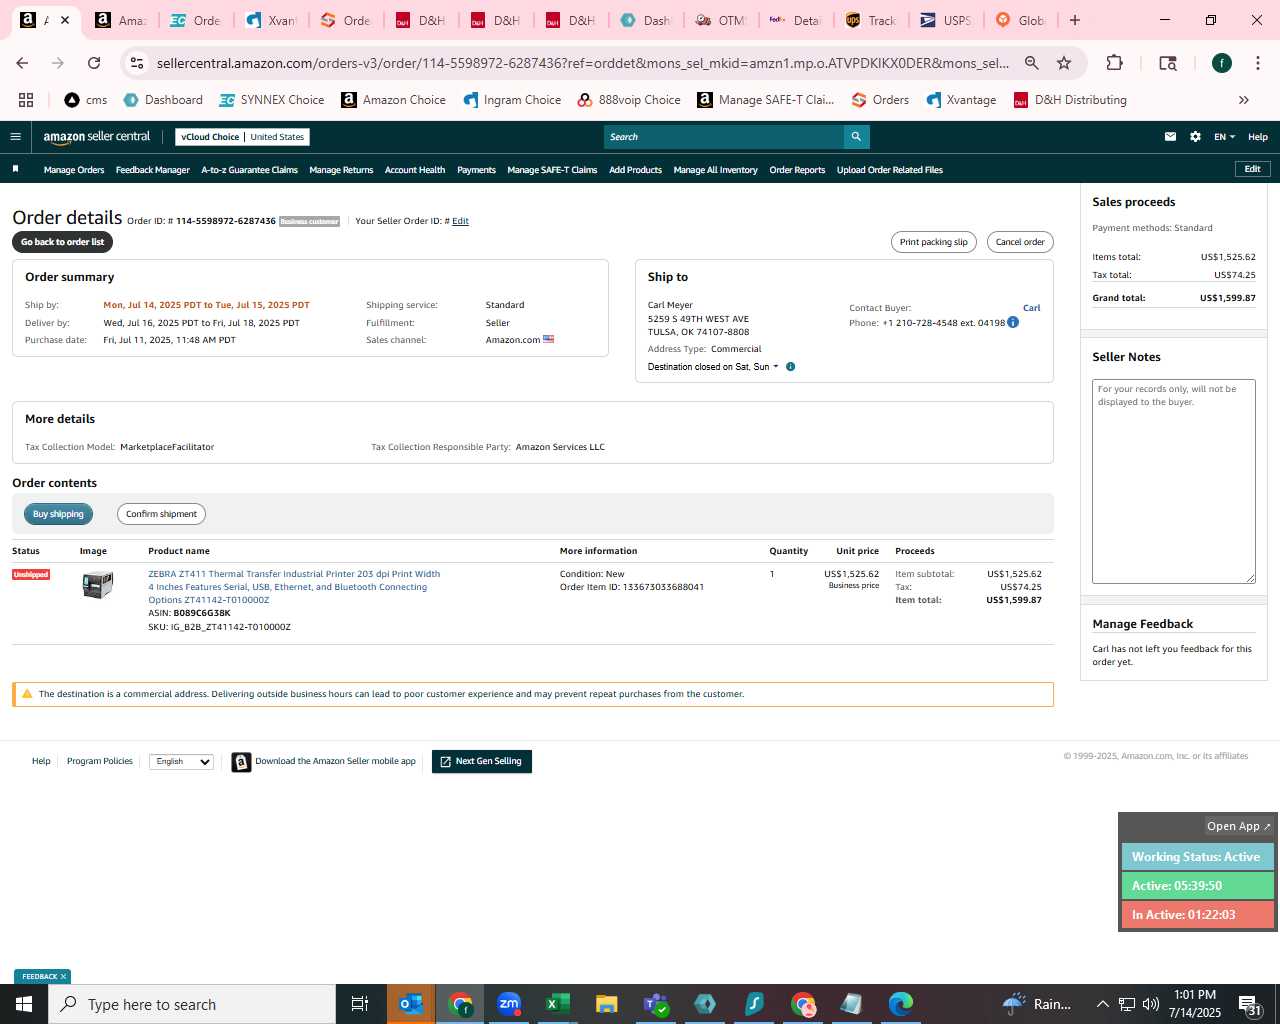Image resolution: width=1280 pixels, height=1024 pixels.
Task: Open Manage Returns menu item
Action: pos(341,170)
